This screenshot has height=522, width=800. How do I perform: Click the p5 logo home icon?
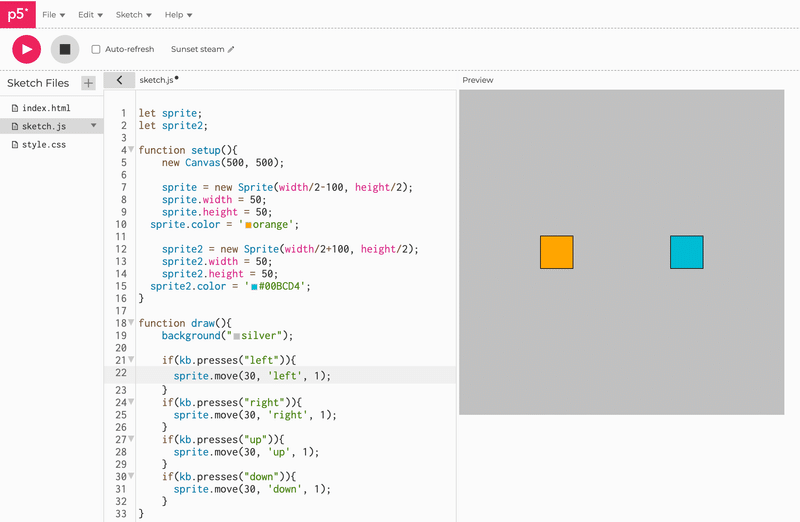(x=18, y=14)
